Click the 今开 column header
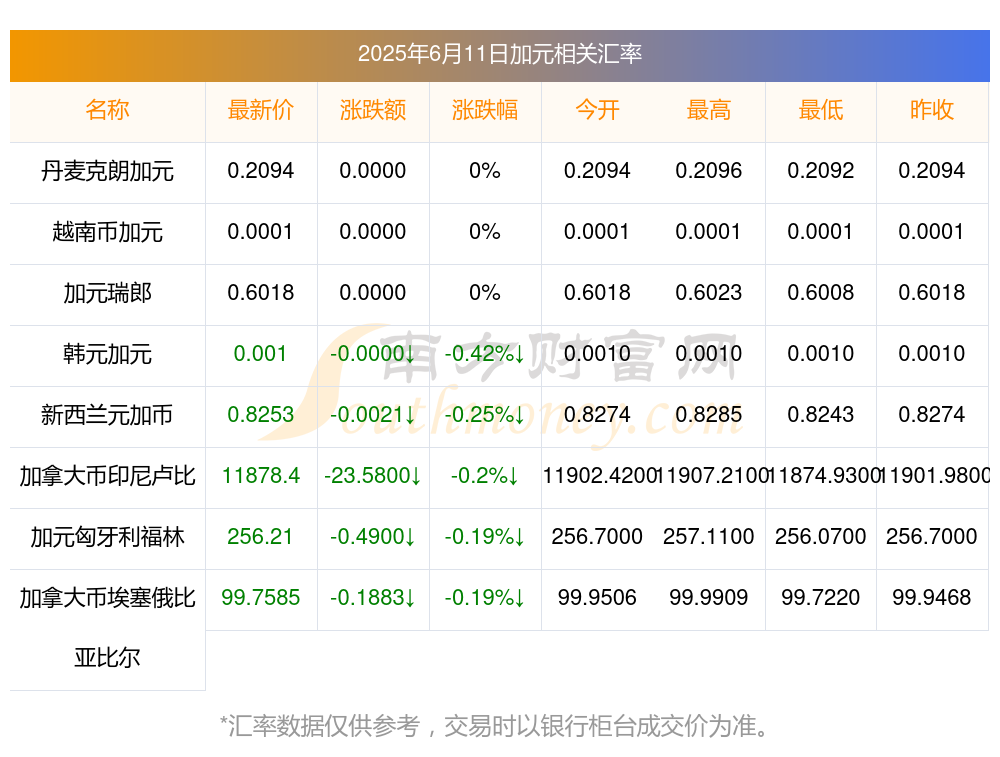This screenshot has width=1000, height=757. (x=597, y=110)
